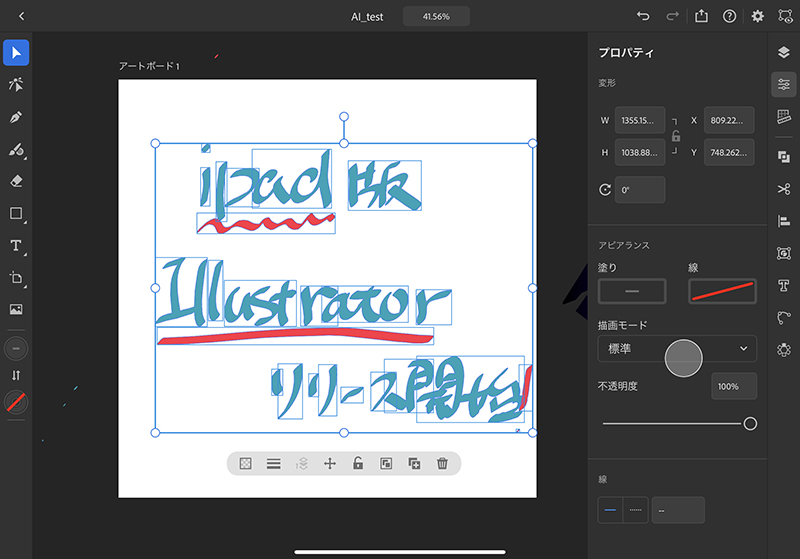
Task: Delete selection with the trash icon
Action: [442, 463]
